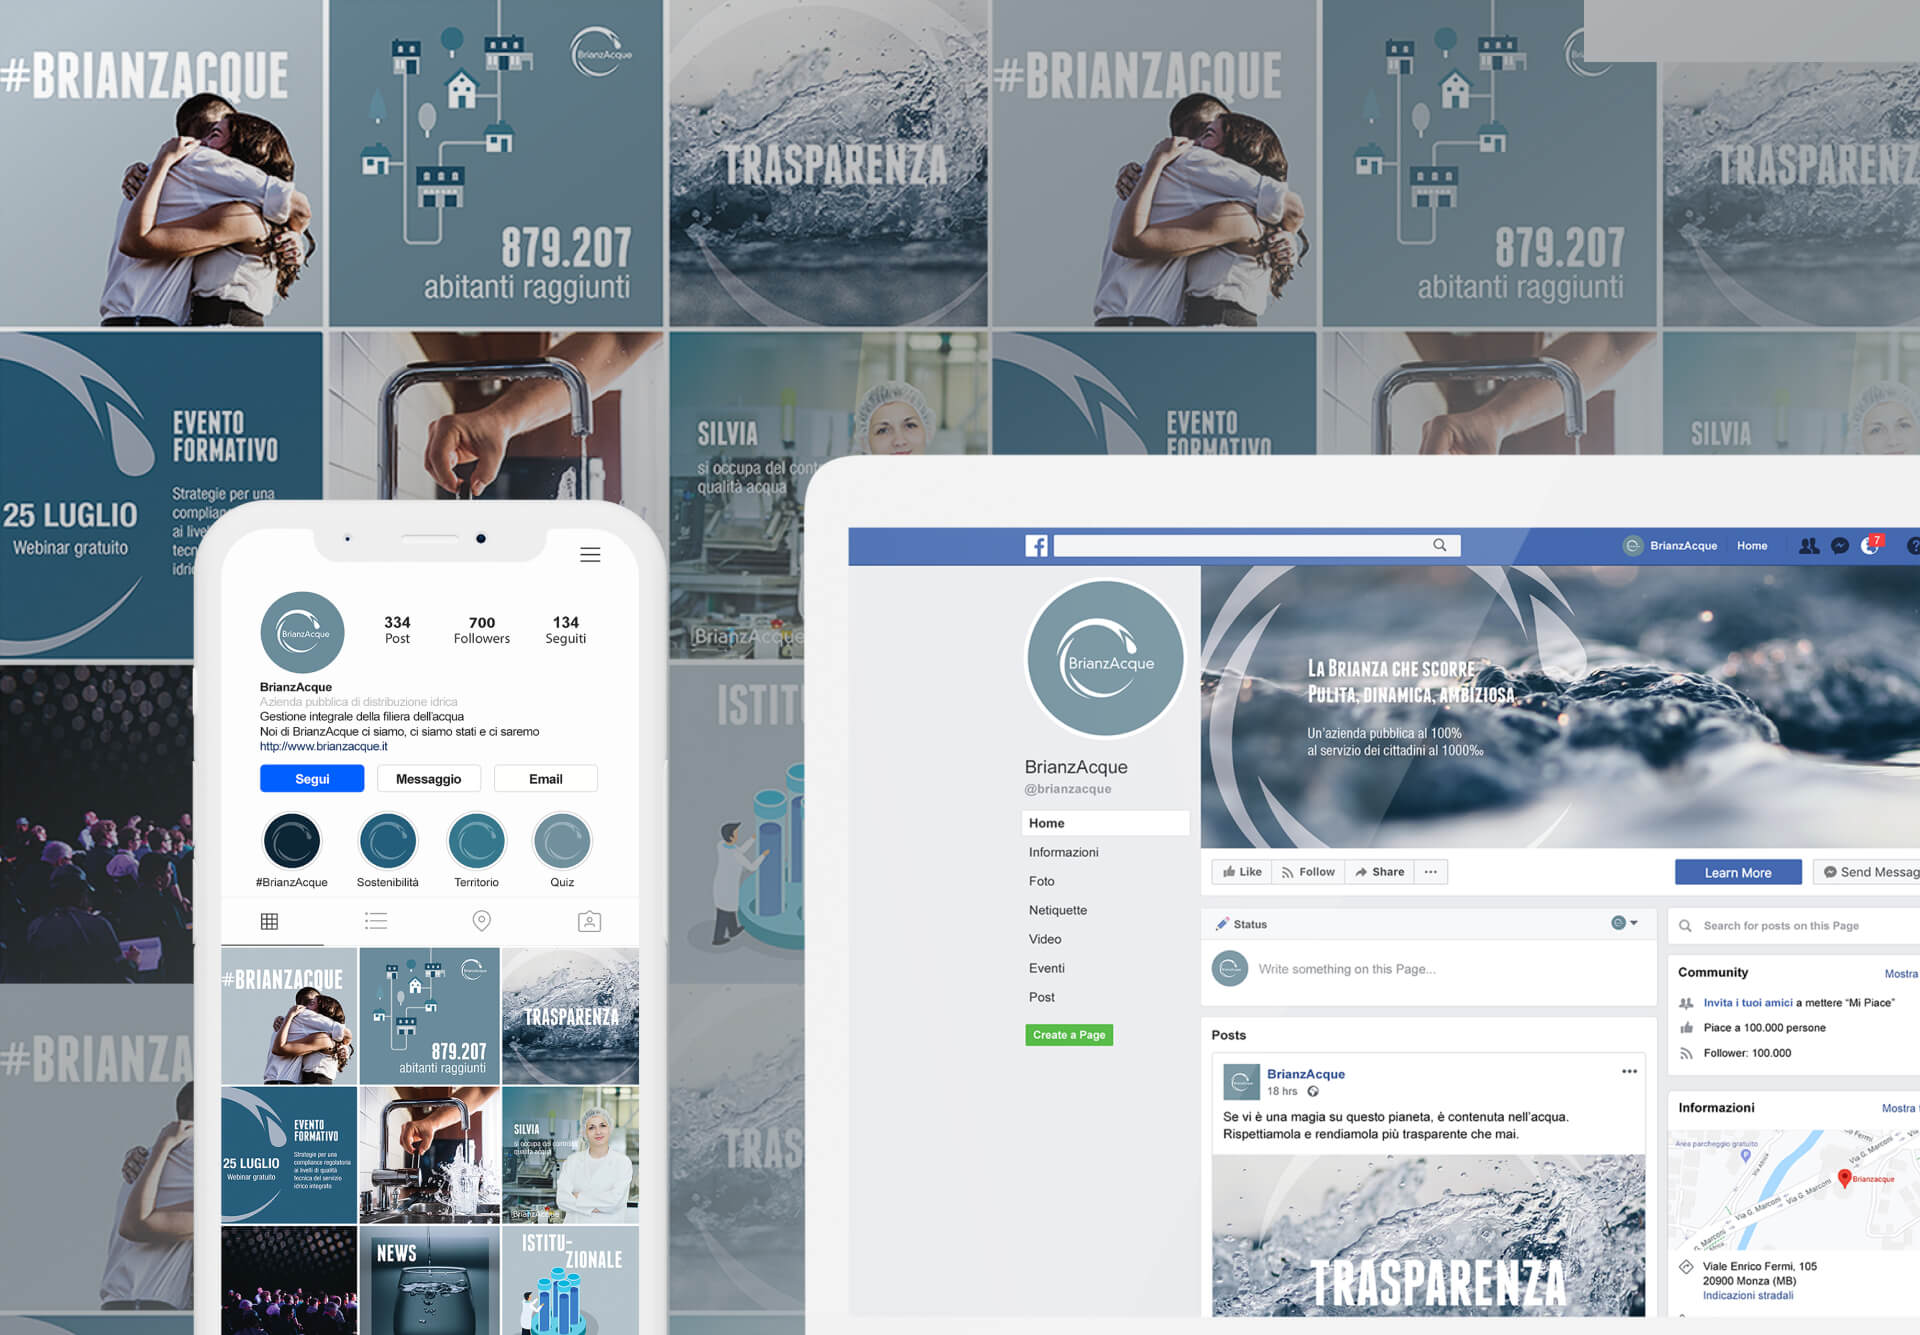
Task: Click the Indicazioni stradali link
Action: click(1748, 1295)
